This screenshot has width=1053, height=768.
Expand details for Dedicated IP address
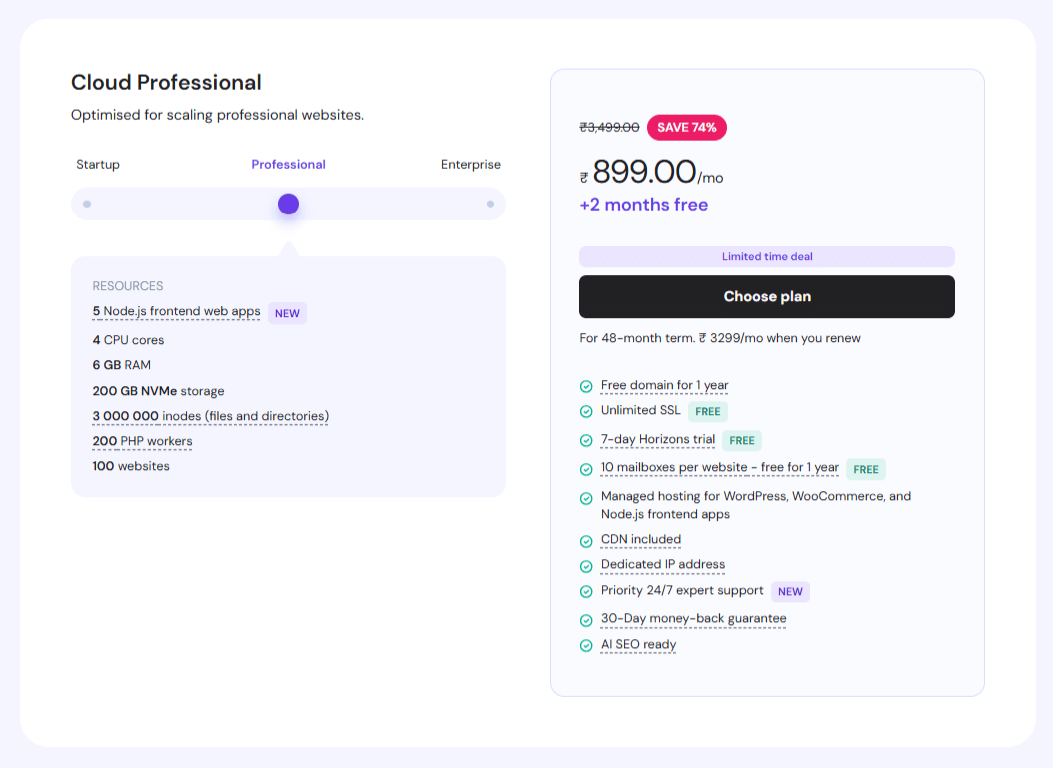click(x=662, y=565)
